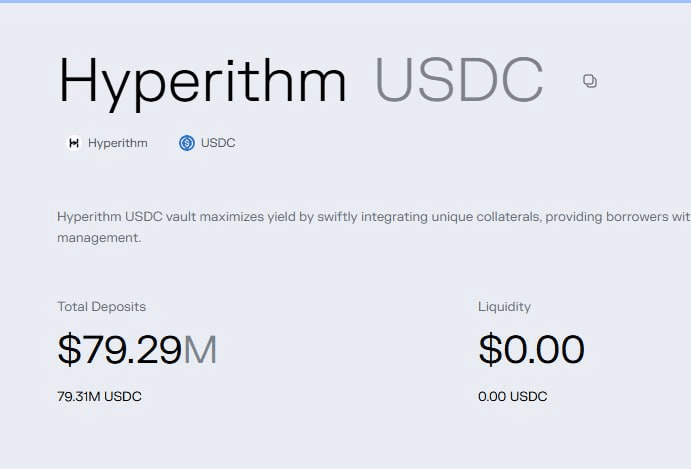Open the Hyperithm curator link
The height and width of the screenshot is (469, 691).
[117, 143]
